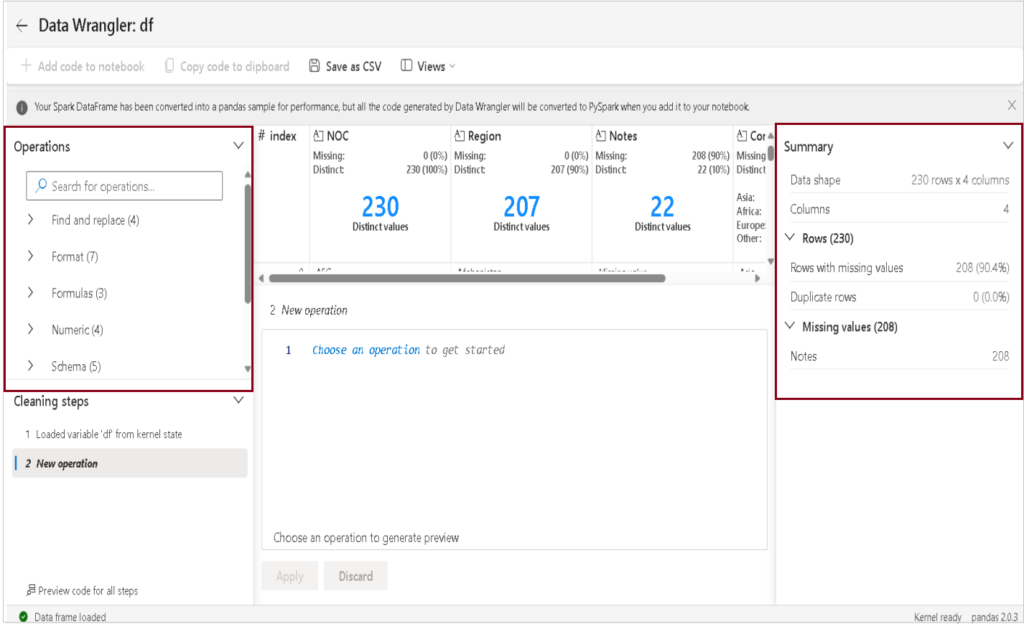The height and width of the screenshot is (624, 1024).
Task: Click the info icon in the notification banner
Action: click(22, 107)
